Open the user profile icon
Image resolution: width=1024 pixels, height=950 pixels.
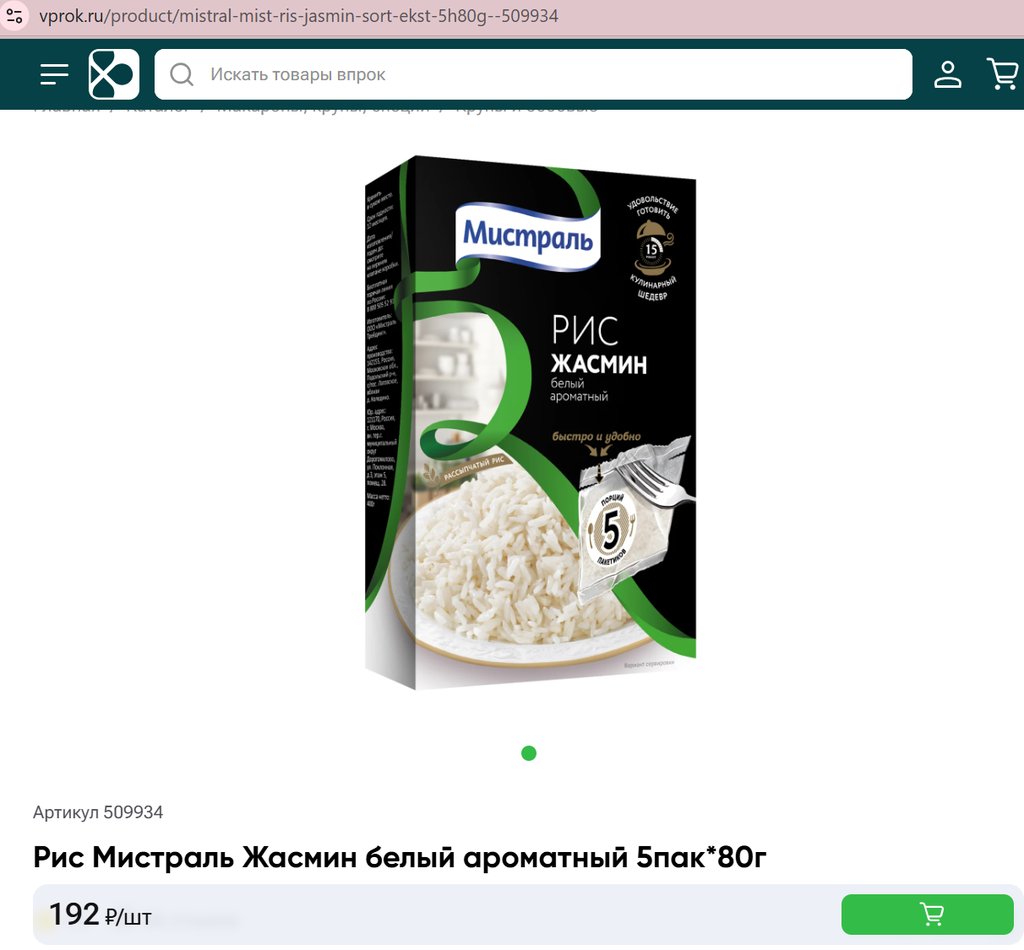(x=947, y=74)
